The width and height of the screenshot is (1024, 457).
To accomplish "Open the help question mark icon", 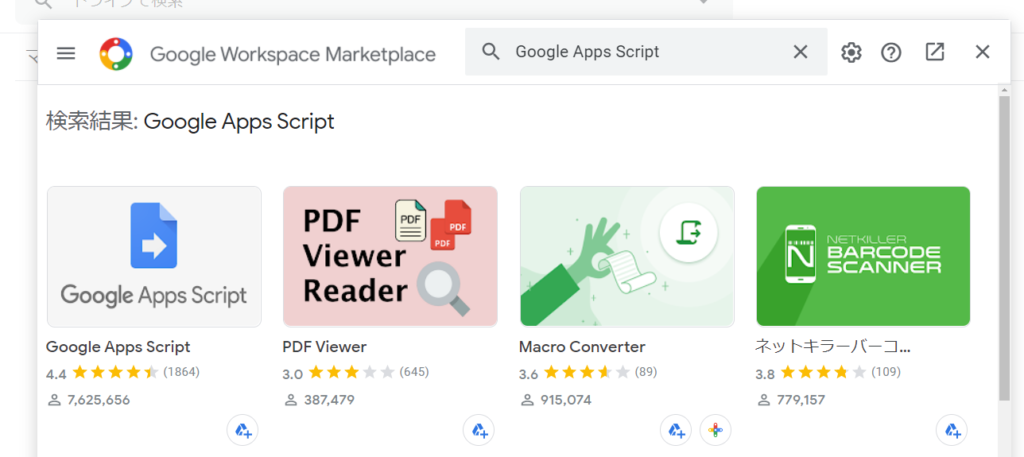I will tap(891, 53).
